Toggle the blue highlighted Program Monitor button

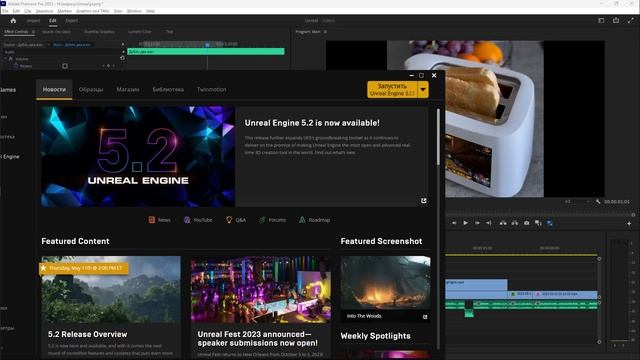[x=550, y=223]
